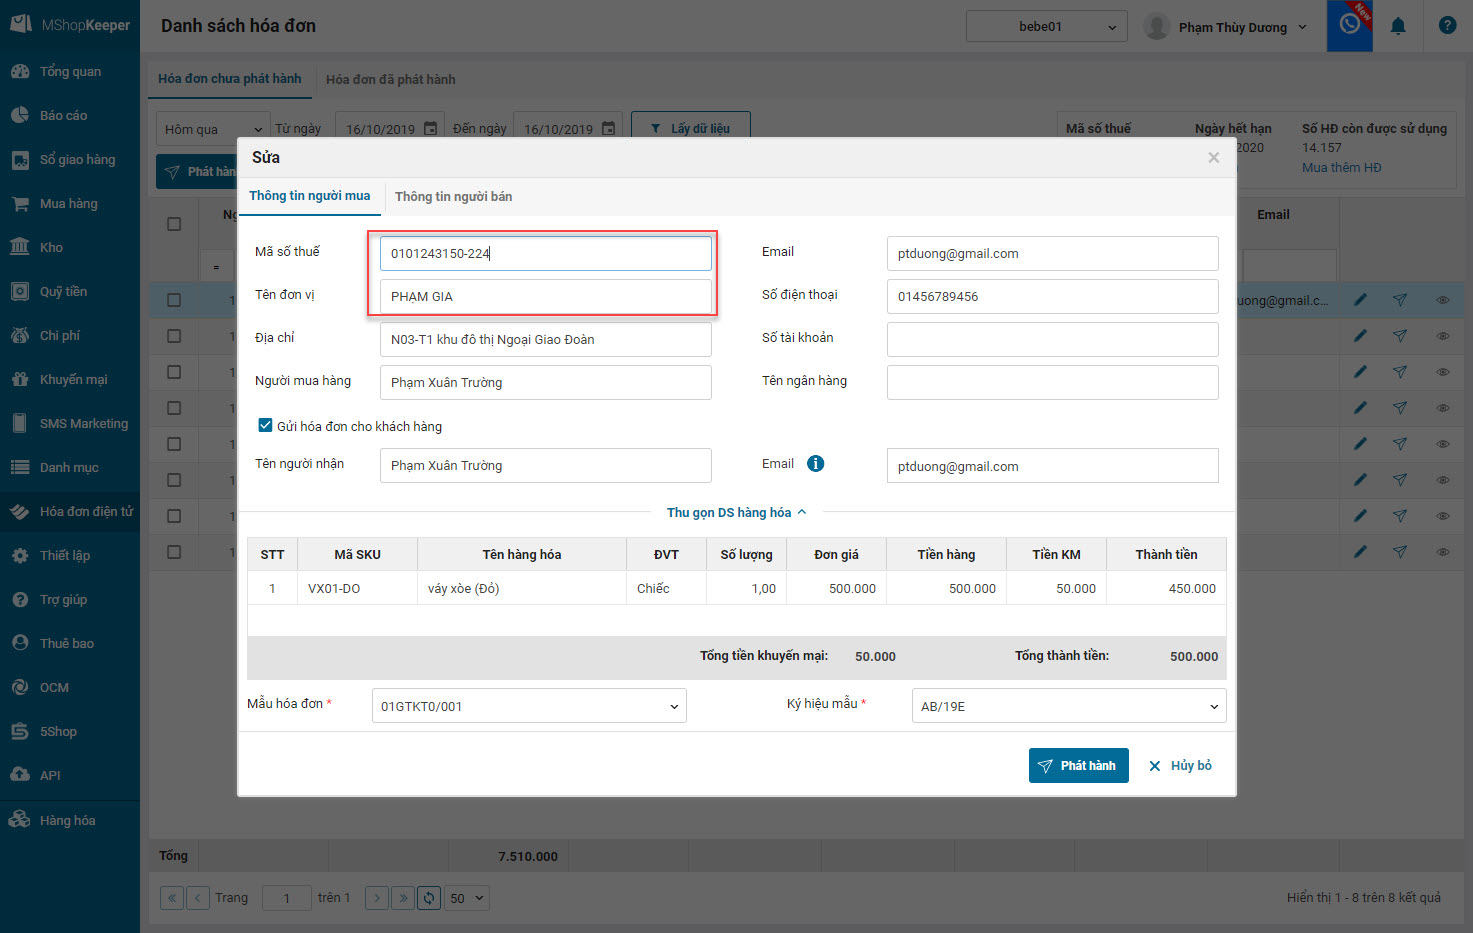Screen dimensions: 1473x933
Task: Click the Số tài khoản input field
Action: (1052, 340)
